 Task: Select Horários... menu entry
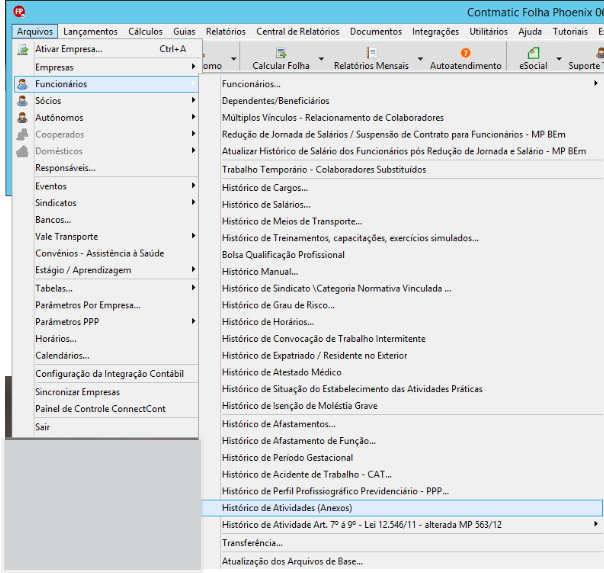pos(106,339)
